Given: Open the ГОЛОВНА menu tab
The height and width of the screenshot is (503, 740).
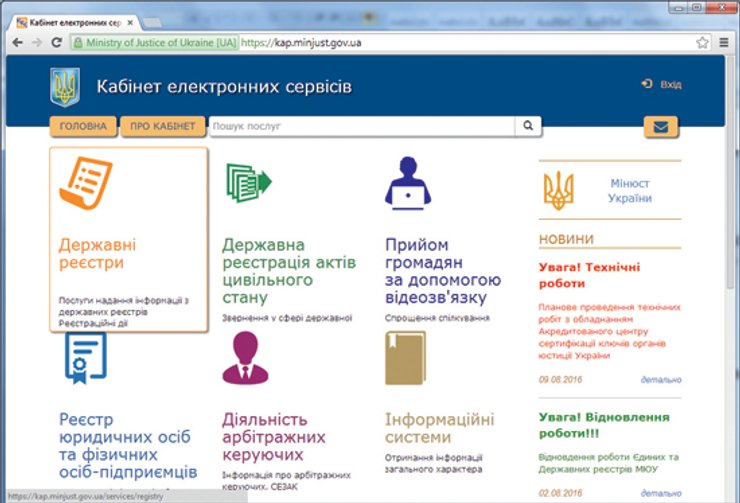Looking at the screenshot, I should [83, 127].
